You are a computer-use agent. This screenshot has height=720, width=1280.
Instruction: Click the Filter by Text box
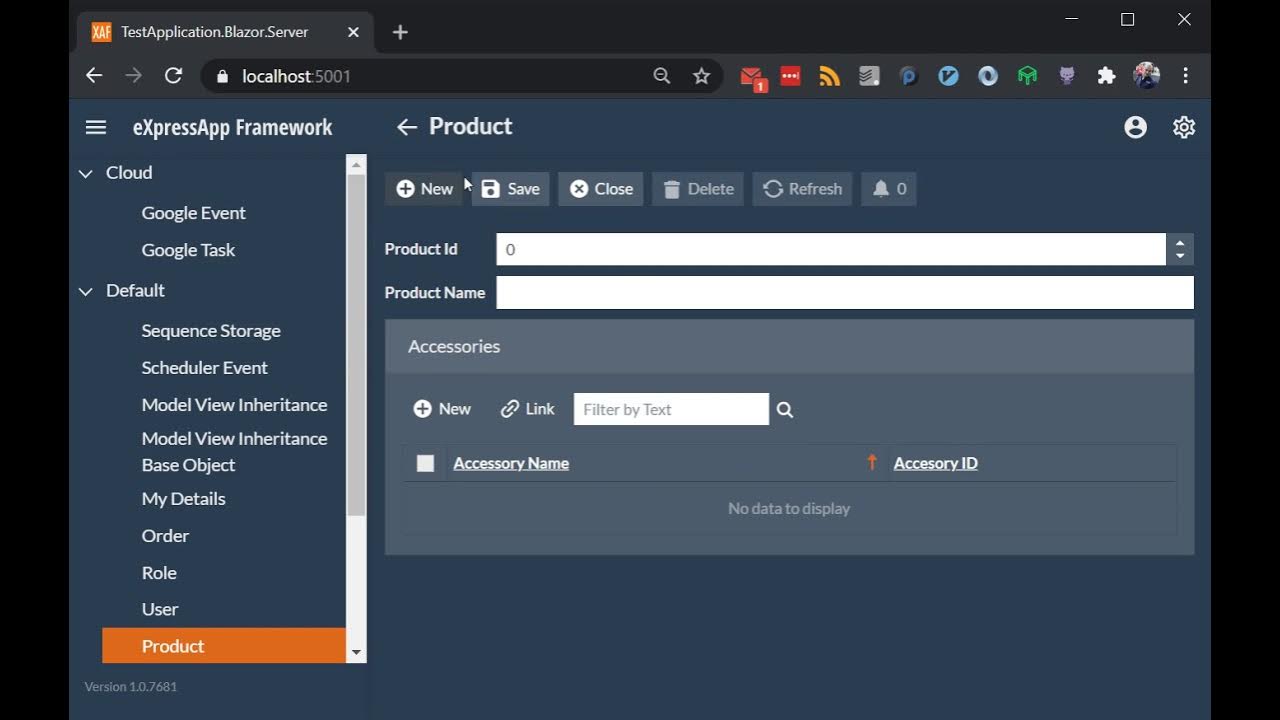click(x=671, y=409)
